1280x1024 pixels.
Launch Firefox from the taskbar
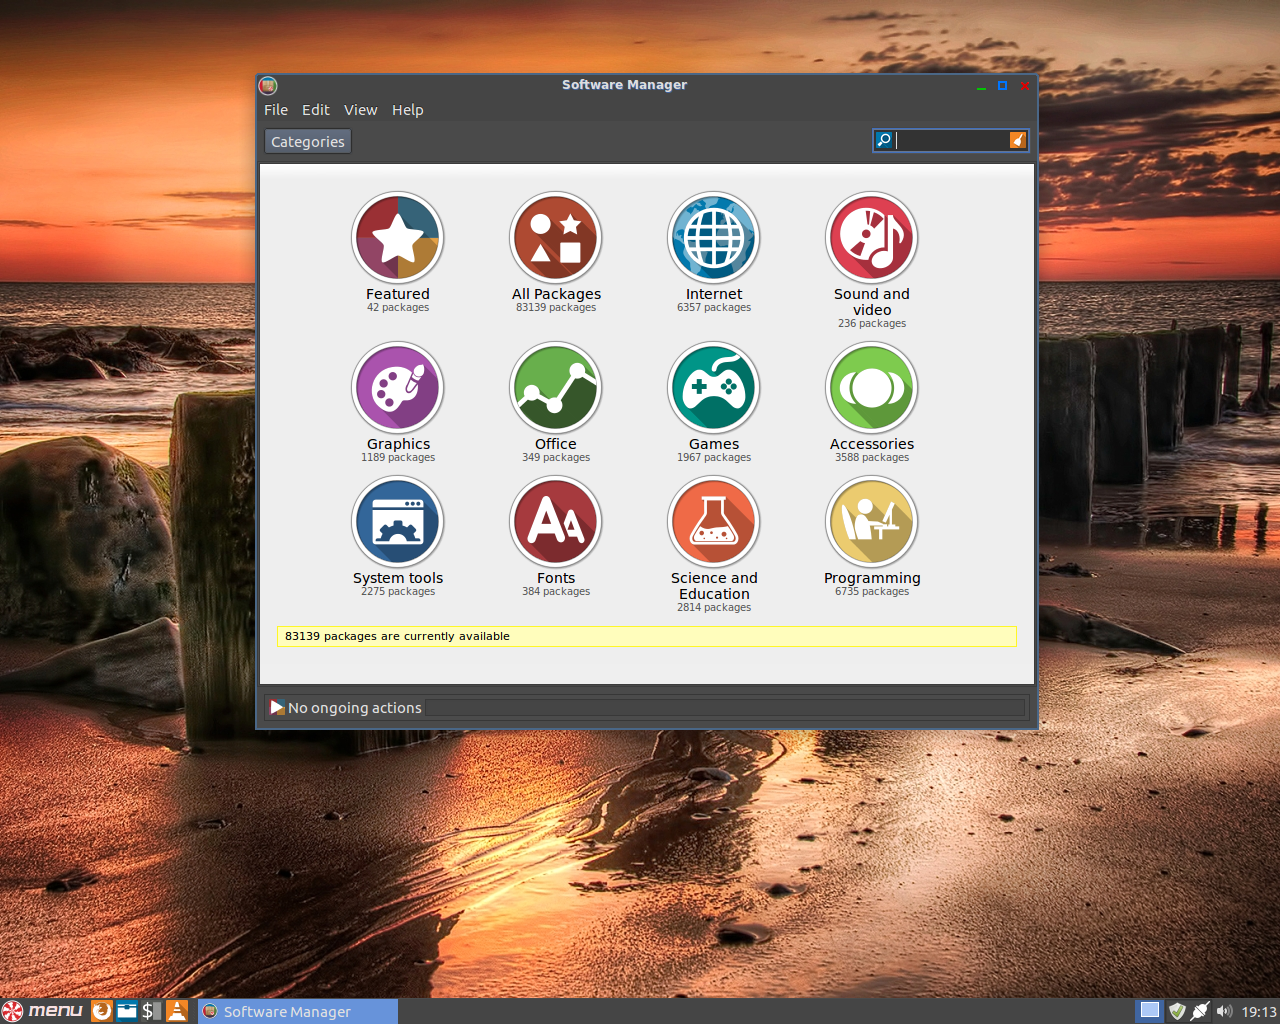pos(102,1011)
